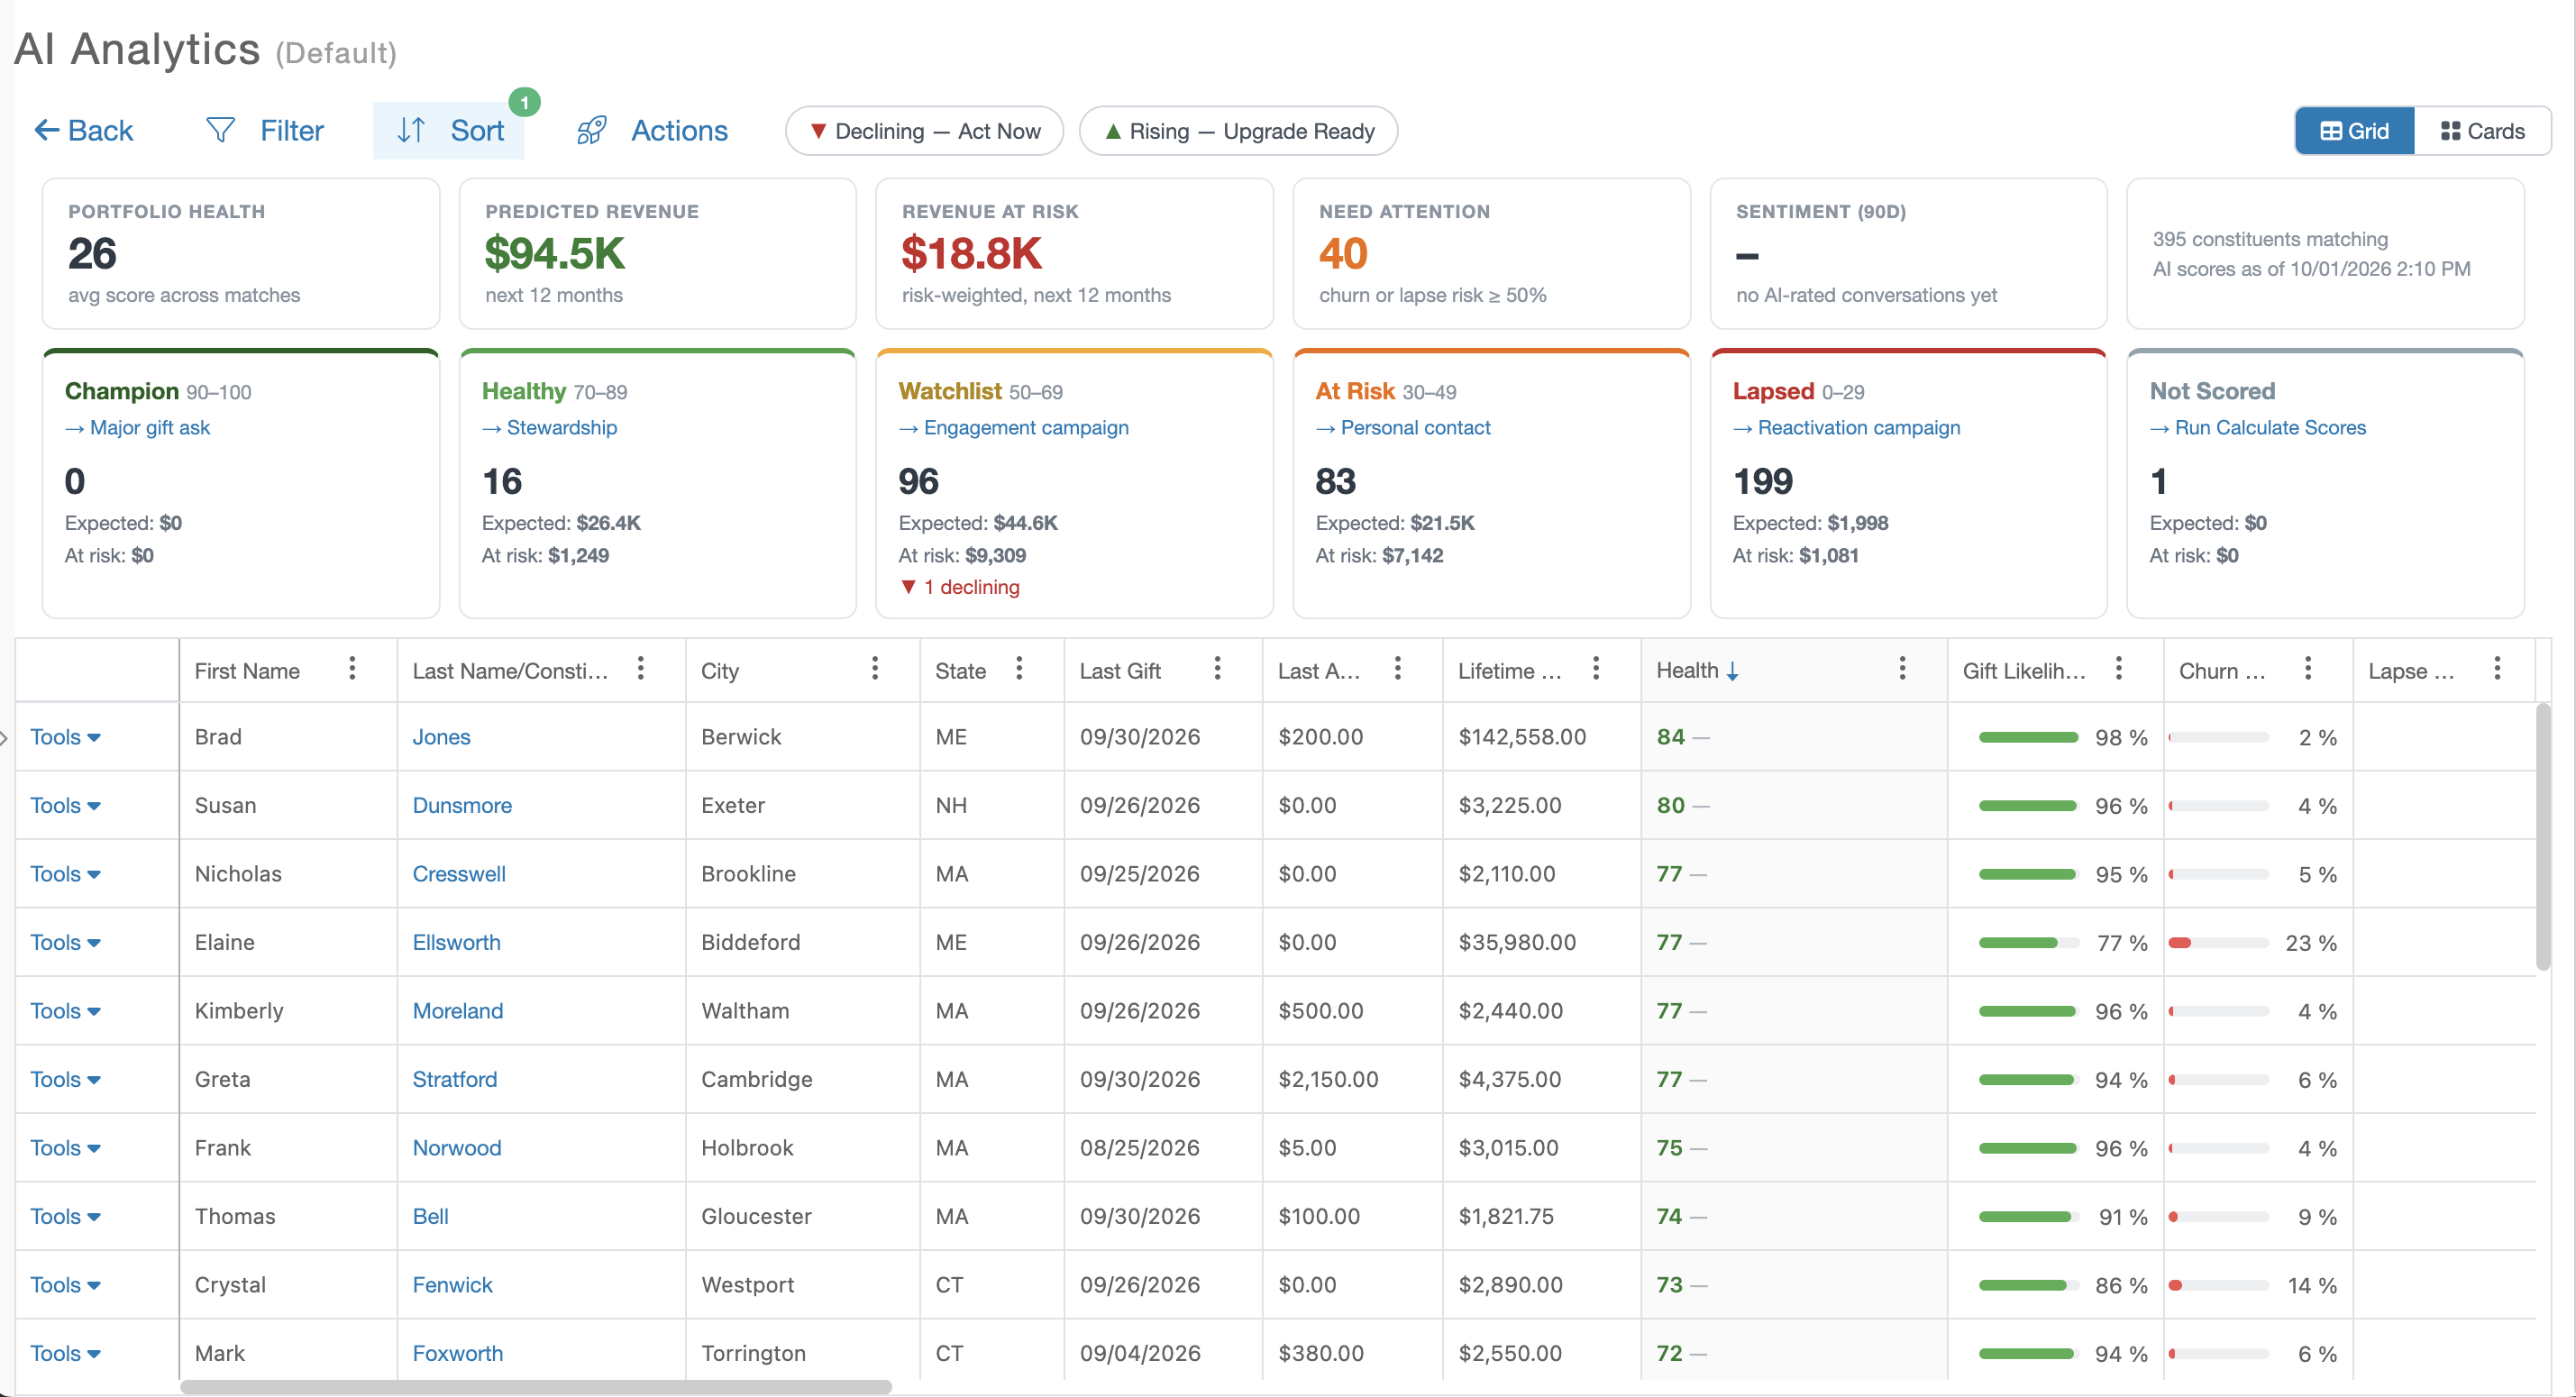
Task: Click the table horizontal scrollbar
Action: pos(536,1387)
